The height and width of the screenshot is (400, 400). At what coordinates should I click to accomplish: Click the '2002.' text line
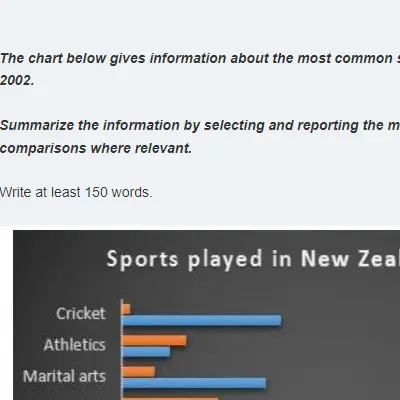(17, 80)
